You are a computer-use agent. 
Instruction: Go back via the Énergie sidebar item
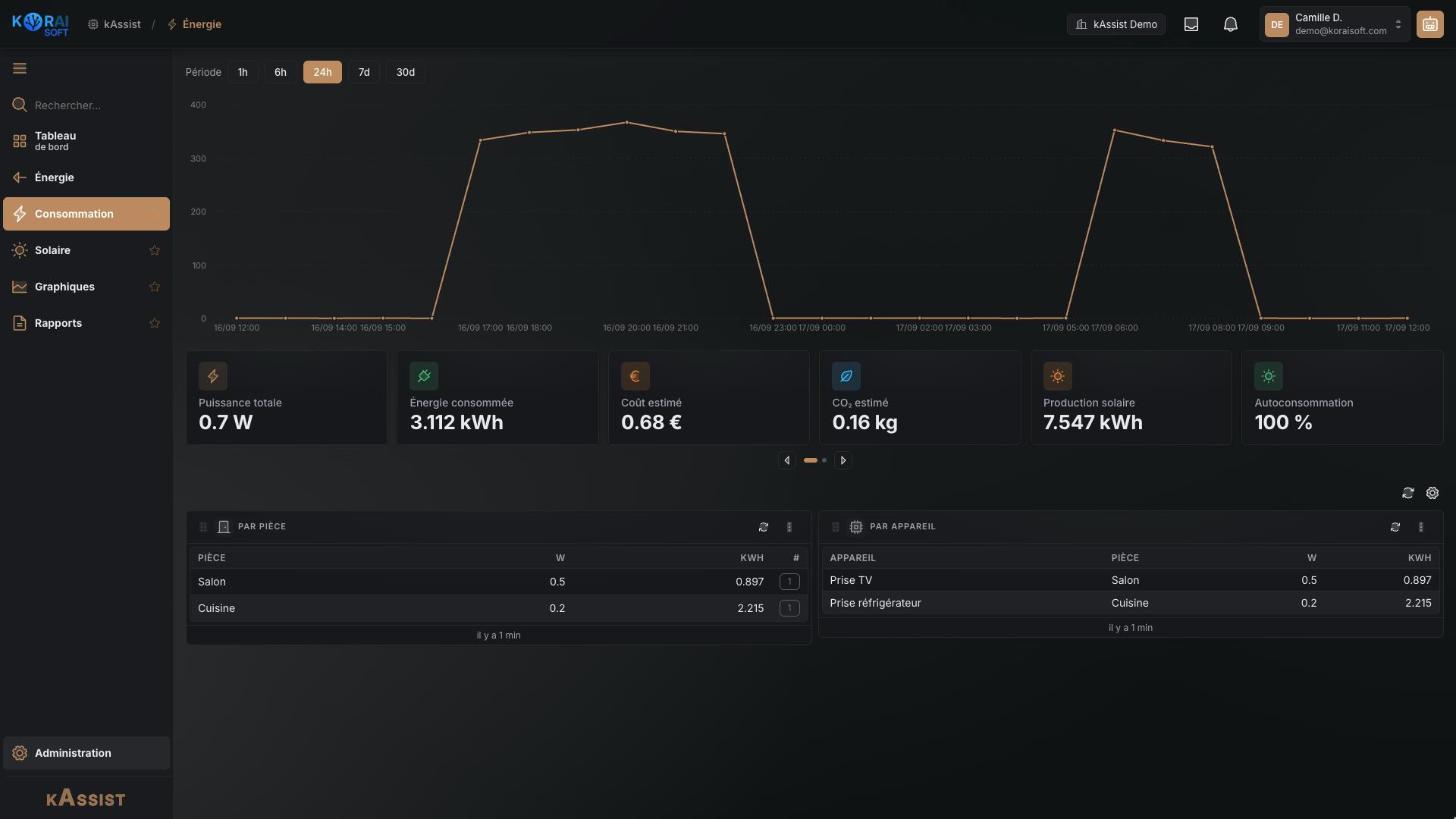(86, 178)
